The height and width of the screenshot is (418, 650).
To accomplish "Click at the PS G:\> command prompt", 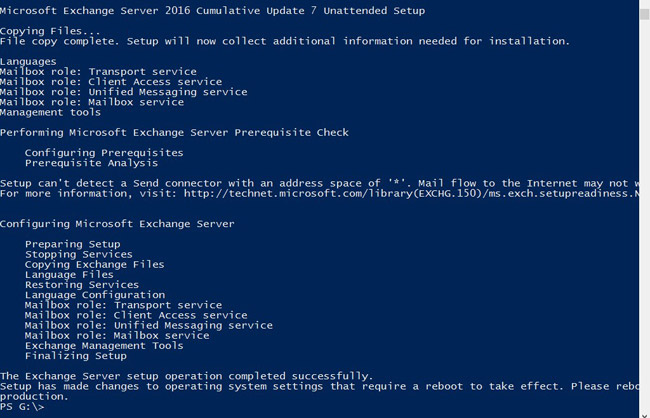I will tap(22, 406).
